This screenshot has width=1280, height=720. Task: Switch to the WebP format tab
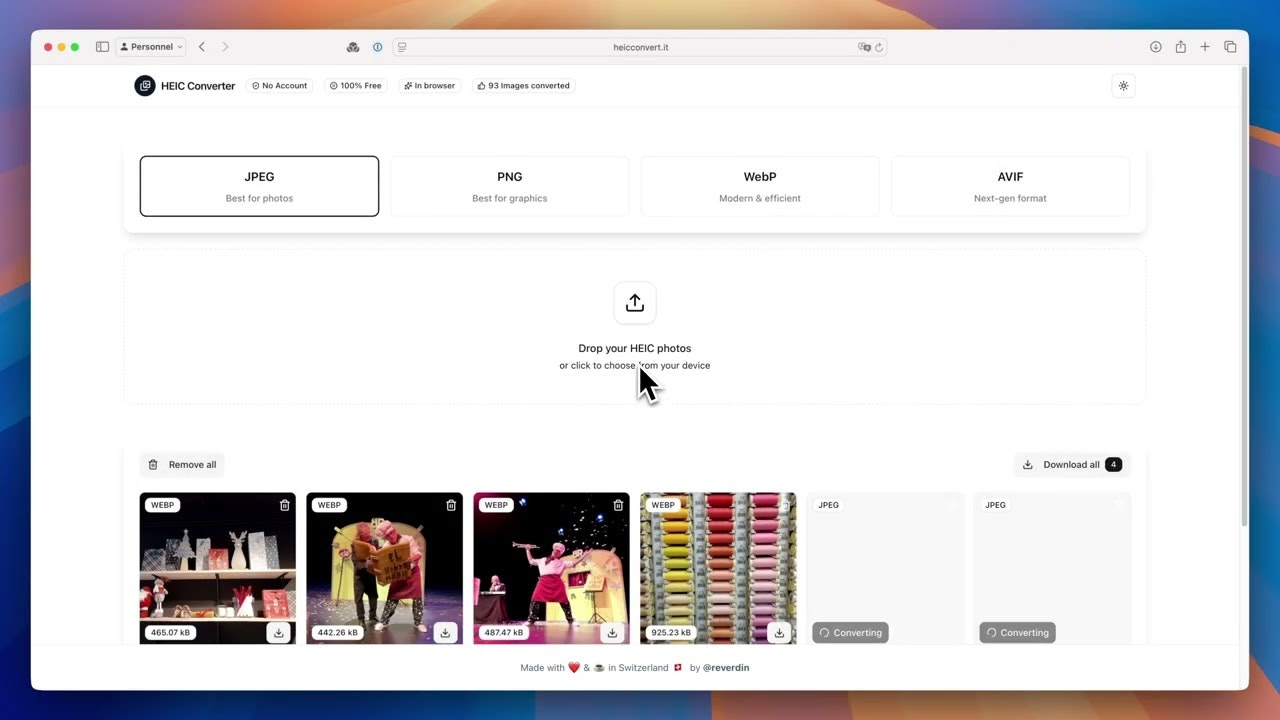759,186
